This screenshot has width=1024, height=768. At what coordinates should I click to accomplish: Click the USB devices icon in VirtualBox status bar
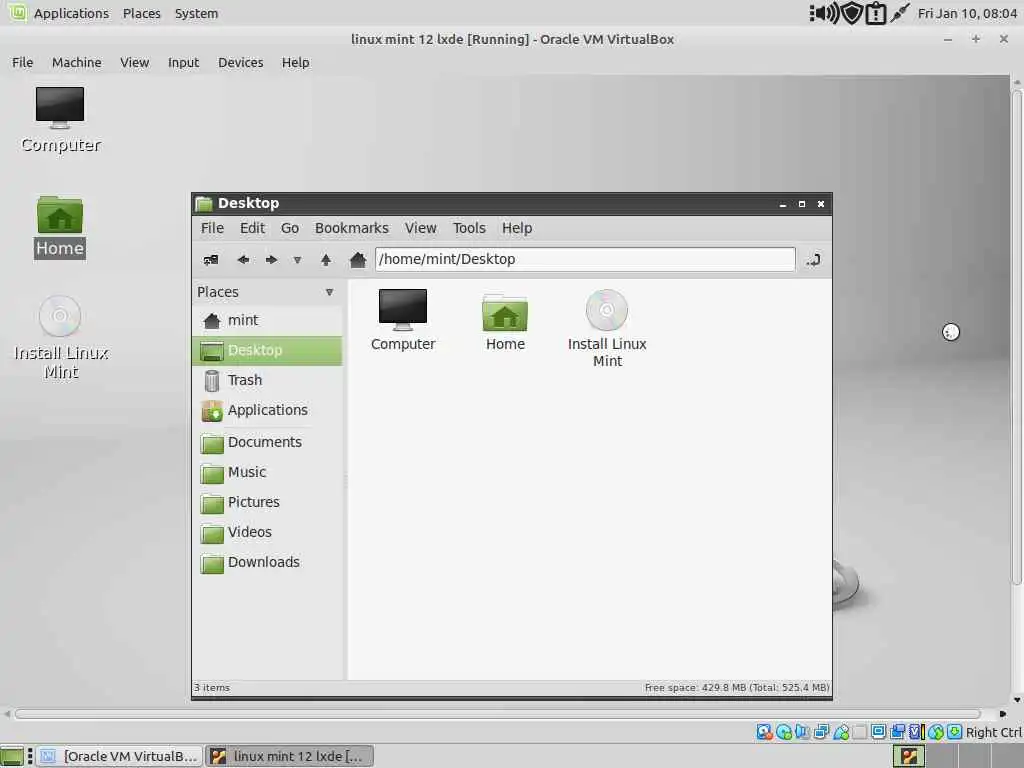841,732
